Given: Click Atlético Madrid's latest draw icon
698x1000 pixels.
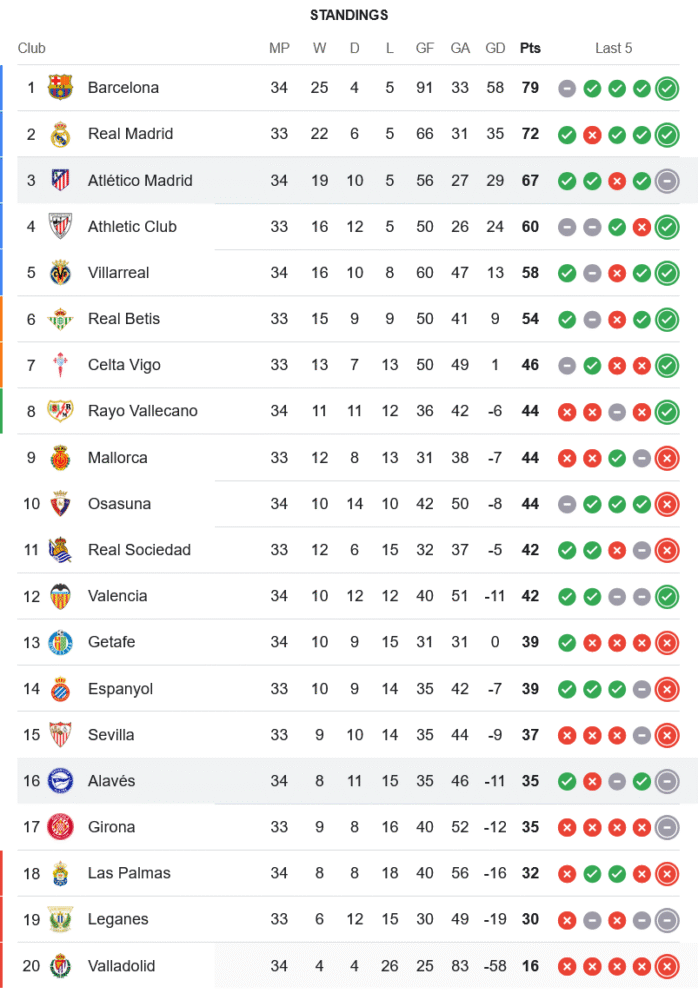Looking at the screenshot, I should [667, 180].
